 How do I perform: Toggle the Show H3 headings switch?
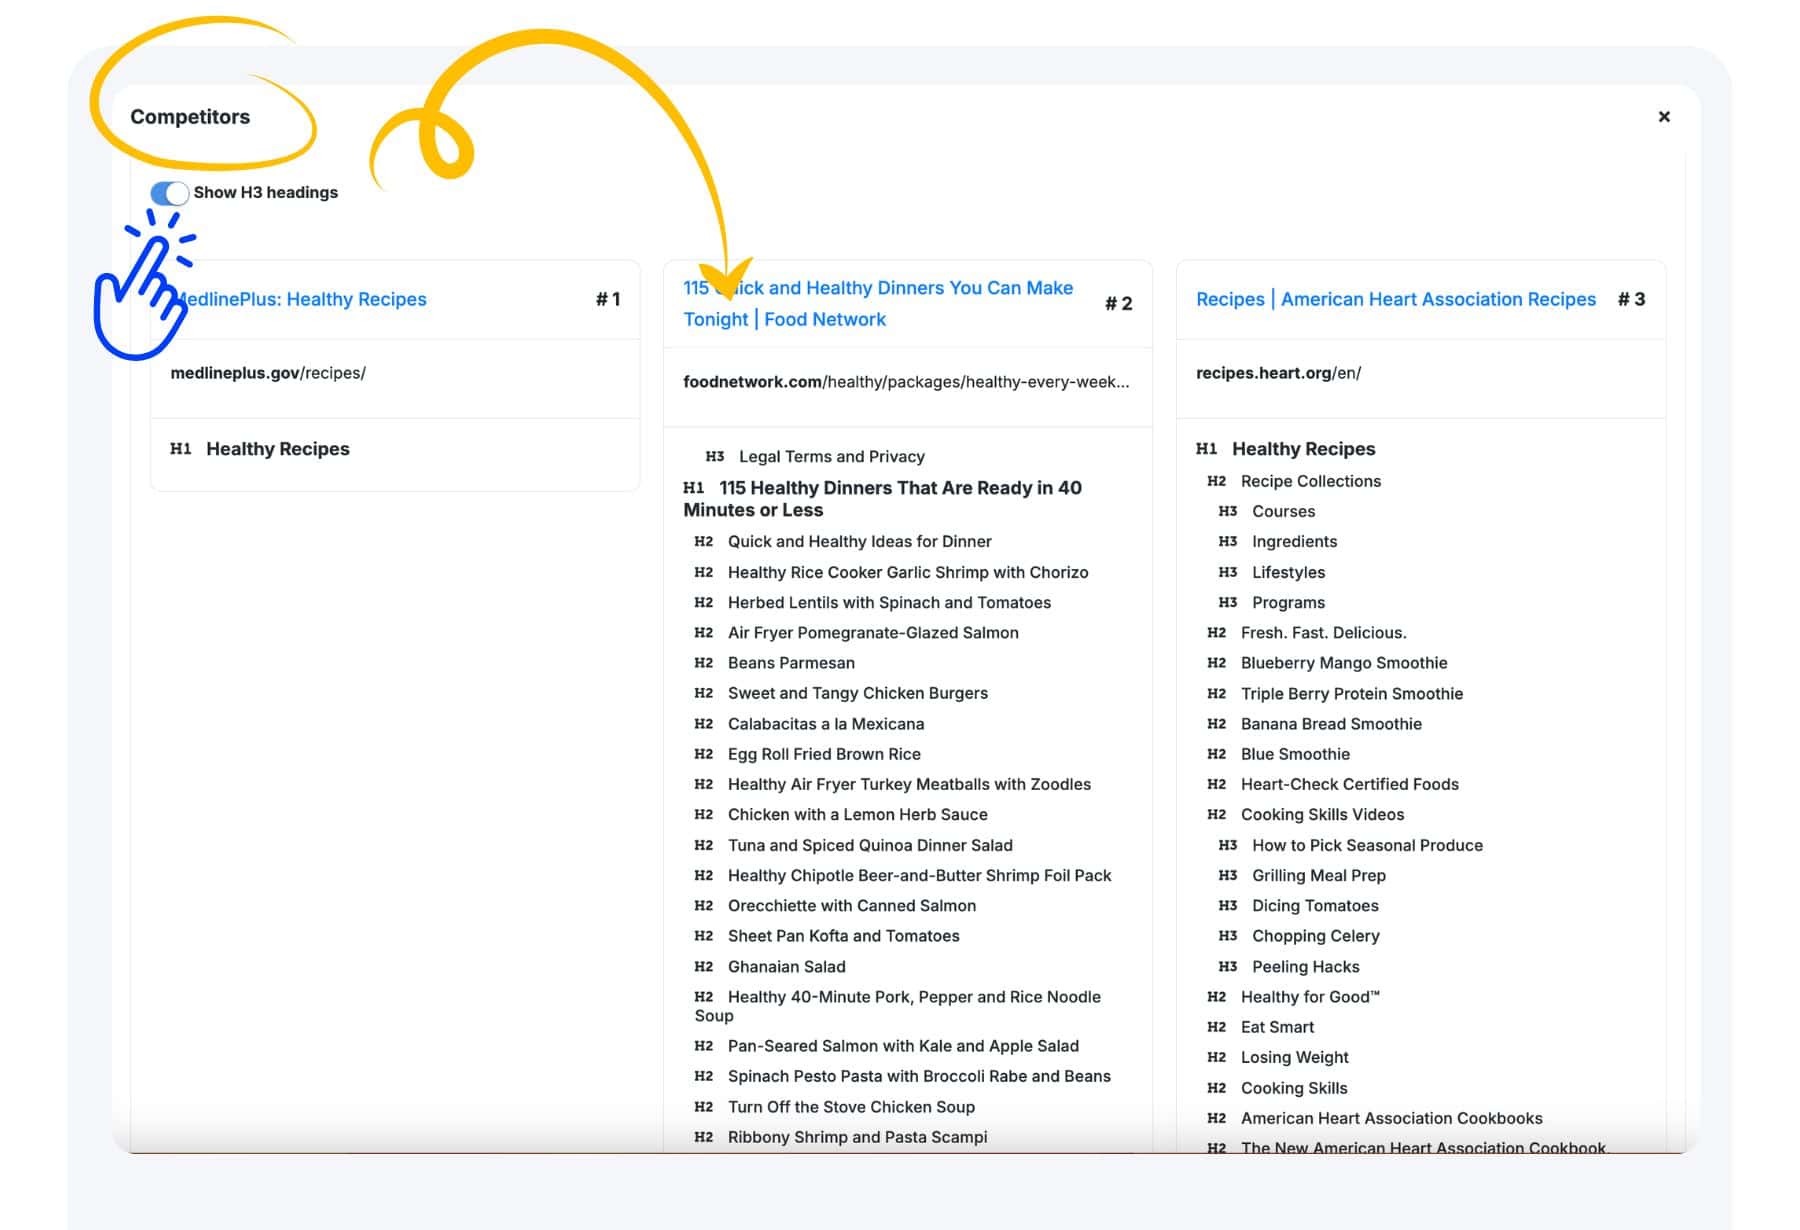click(x=169, y=193)
